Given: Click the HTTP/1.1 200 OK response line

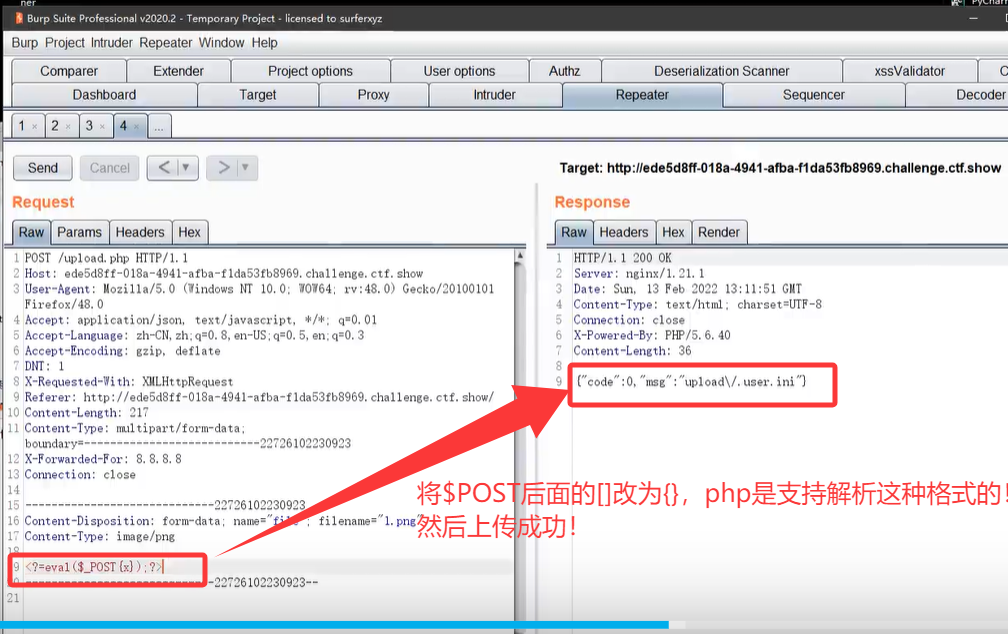Looking at the screenshot, I should [x=622, y=258].
